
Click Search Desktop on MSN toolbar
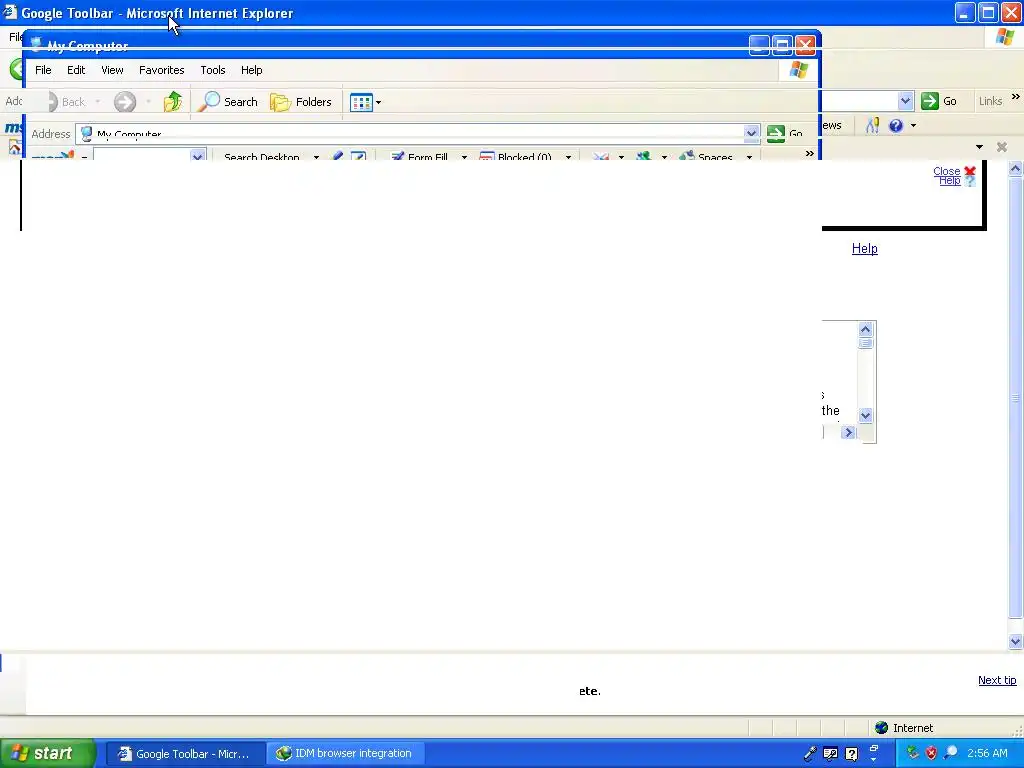click(262, 157)
